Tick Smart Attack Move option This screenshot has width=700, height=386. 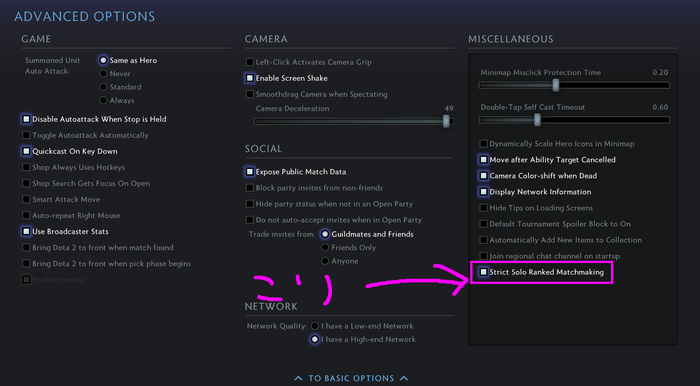pyautogui.click(x=26, y=199)
